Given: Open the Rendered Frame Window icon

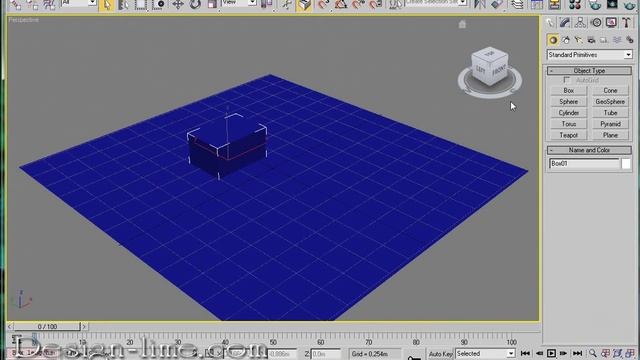Looking at the screenshot, I should click(x=612, y=4).
